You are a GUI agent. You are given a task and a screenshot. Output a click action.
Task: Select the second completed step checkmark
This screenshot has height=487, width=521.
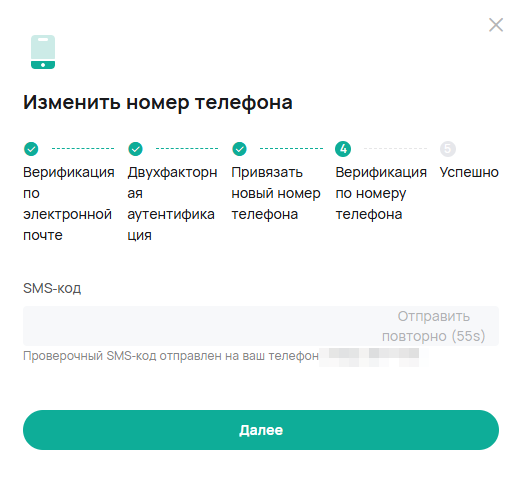(135, 149)
